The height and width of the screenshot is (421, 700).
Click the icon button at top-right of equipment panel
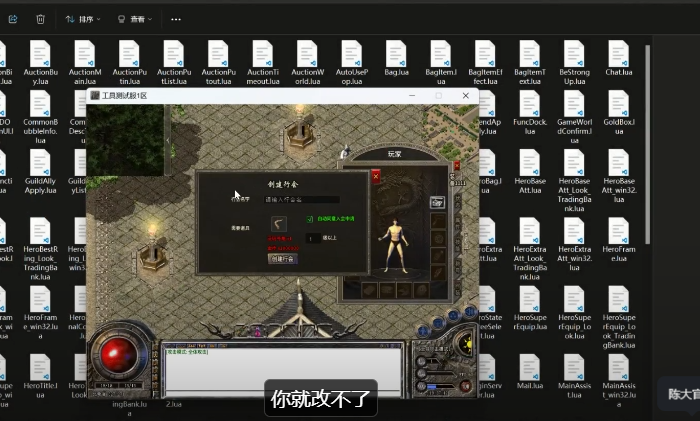point(437,202)
